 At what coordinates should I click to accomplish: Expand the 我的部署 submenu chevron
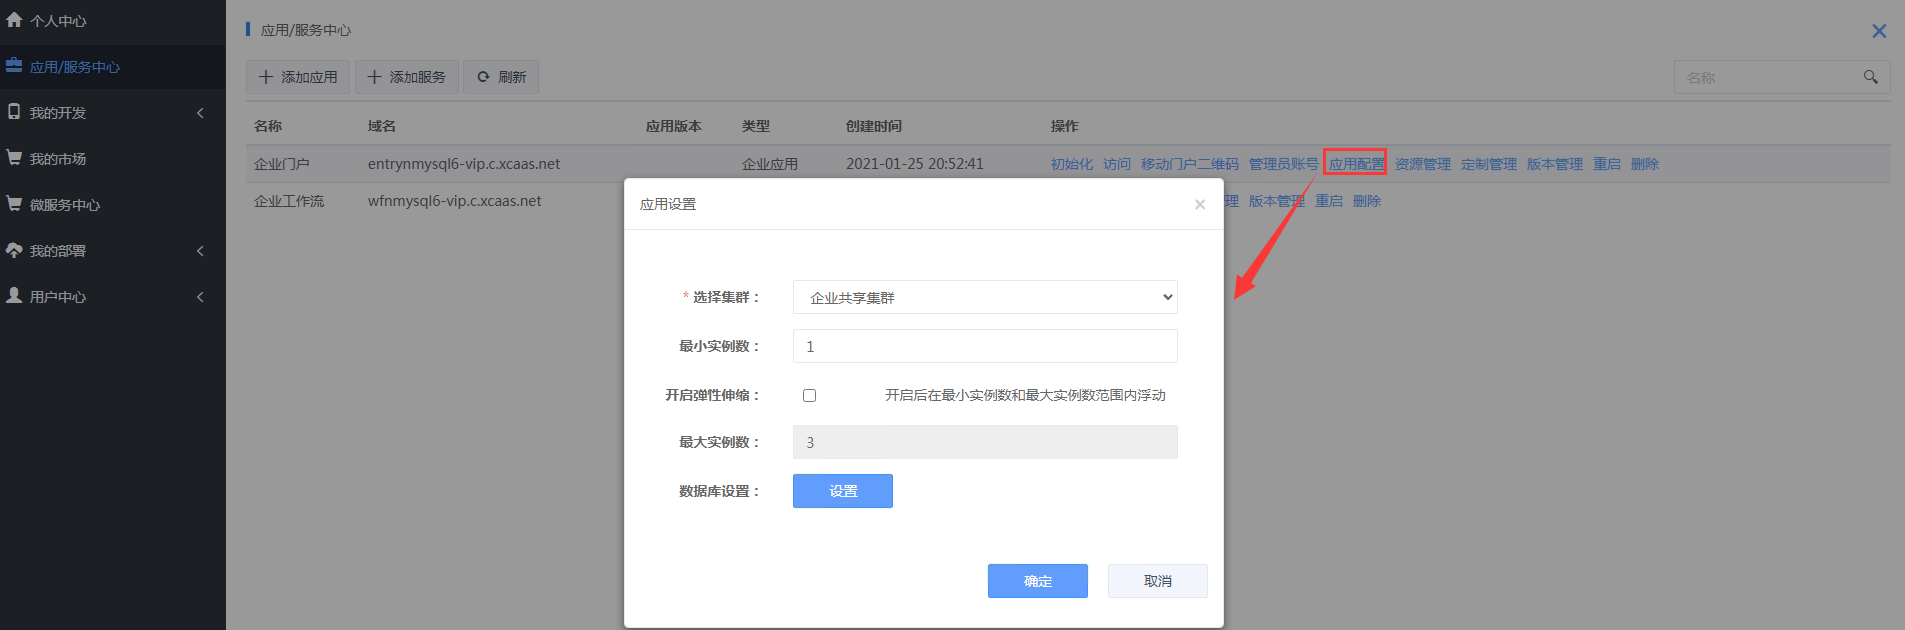(200, 251)
